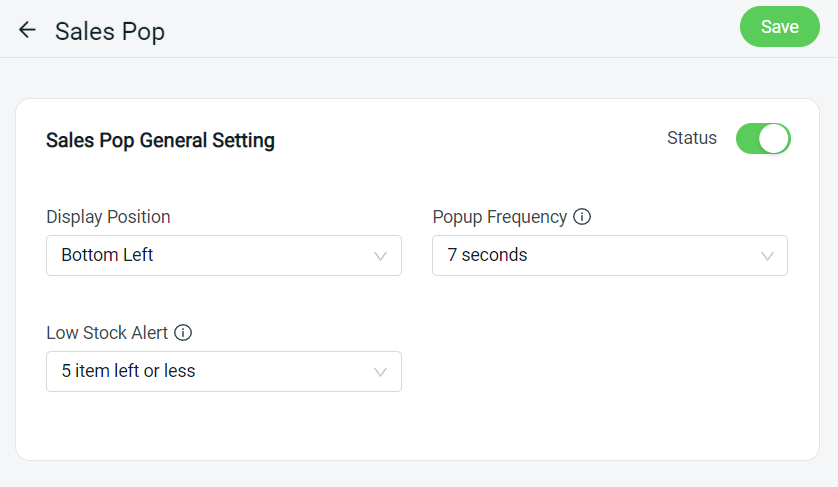Toggle the Status switch off
Image resolution: width=838 pixels, height=487 pixels.
(x=763, y=138)
